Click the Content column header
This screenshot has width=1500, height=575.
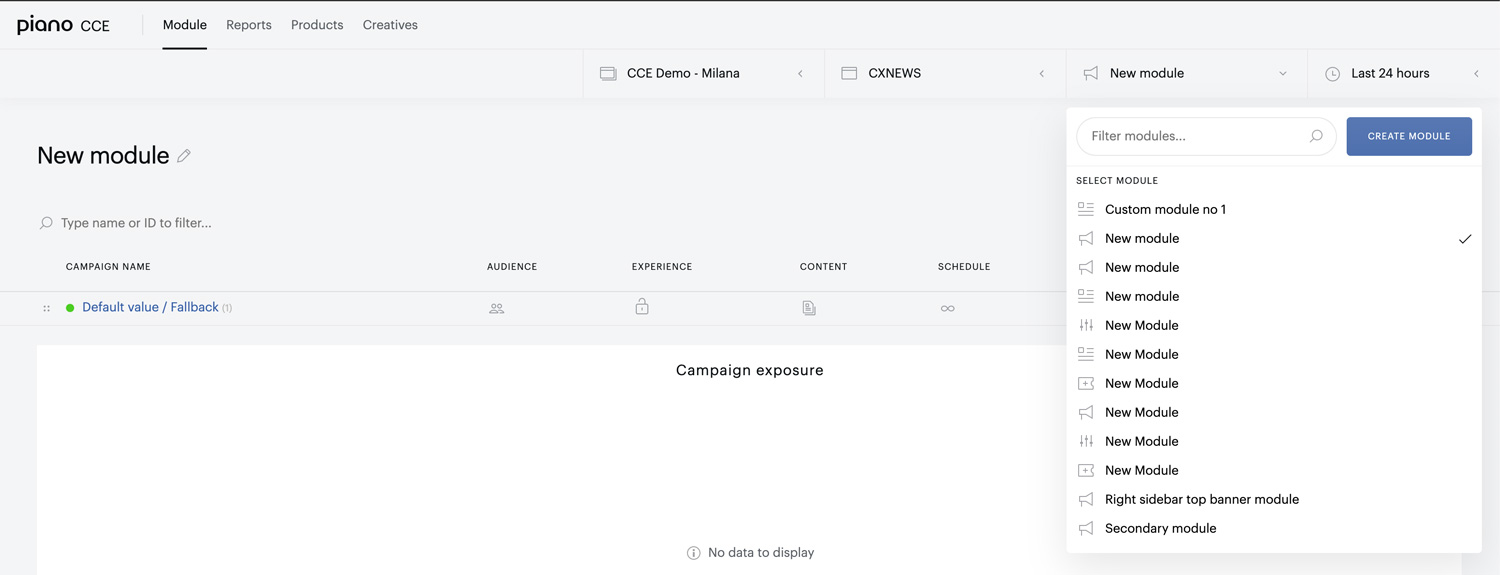[823, 267]
